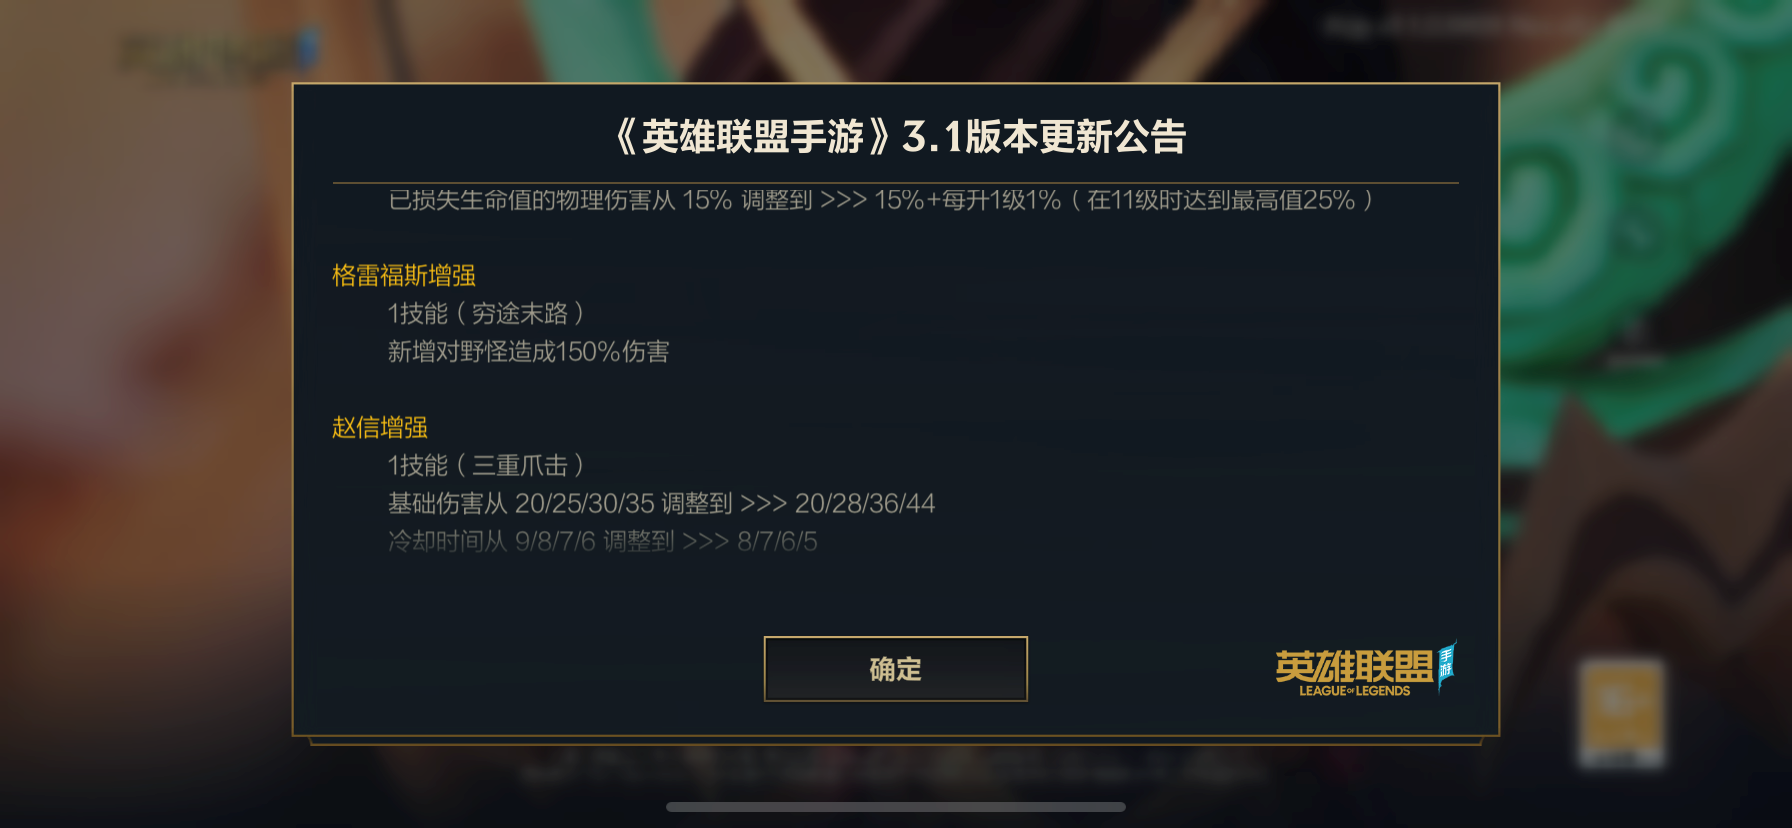Click the 1技能（穷途末路）line
The height and width of the screenshot is (828, 1792).
click(486, 313)
